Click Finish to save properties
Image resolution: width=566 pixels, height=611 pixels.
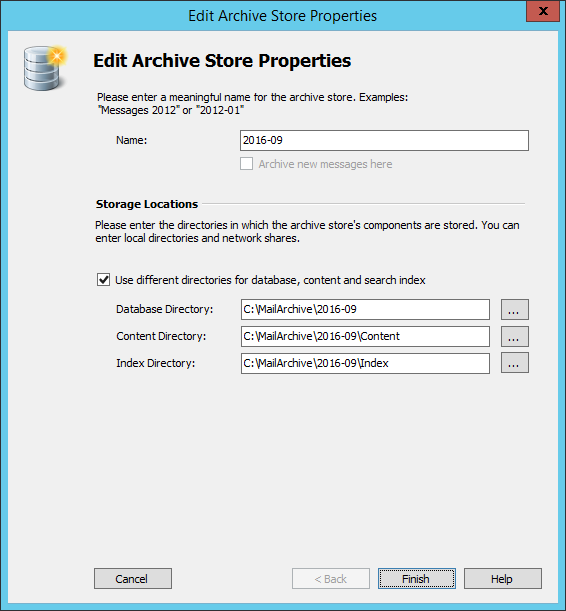(x=416, y=578)
